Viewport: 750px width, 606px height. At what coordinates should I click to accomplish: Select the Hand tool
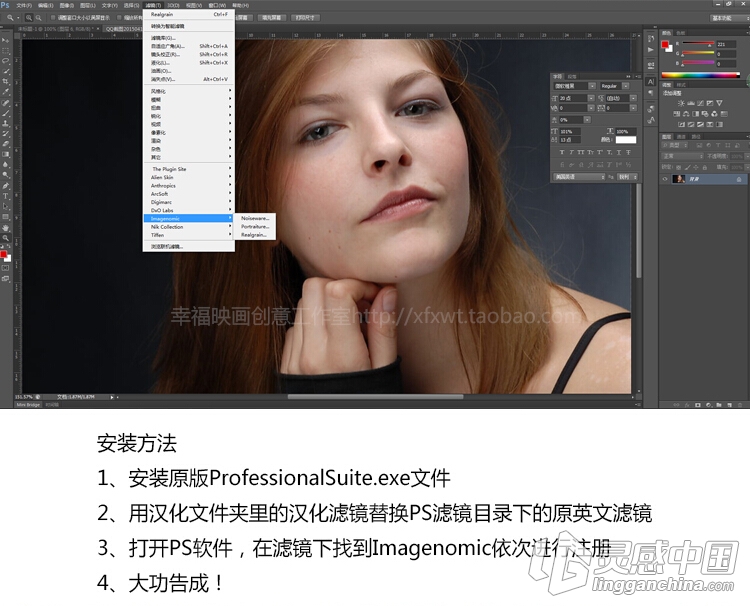(x=6, y=228)
